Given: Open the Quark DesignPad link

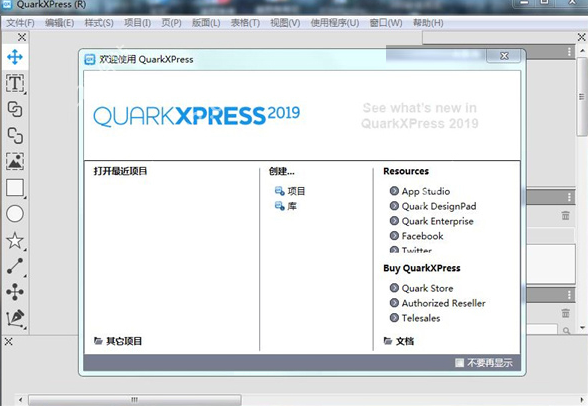Looking at the screenshot, I should [433, 206].
